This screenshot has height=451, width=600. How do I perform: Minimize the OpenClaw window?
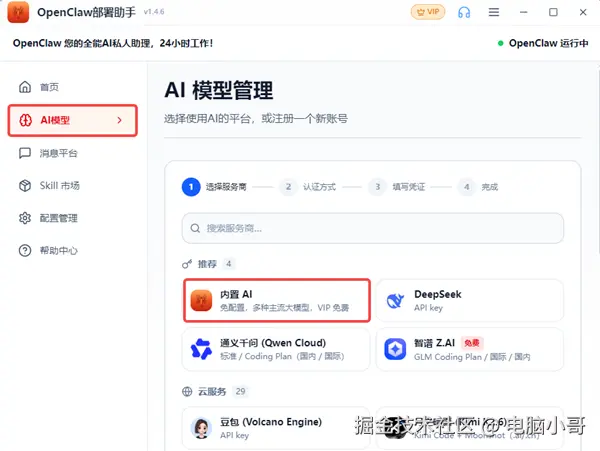pyautogui.click(x=523, y=12)
